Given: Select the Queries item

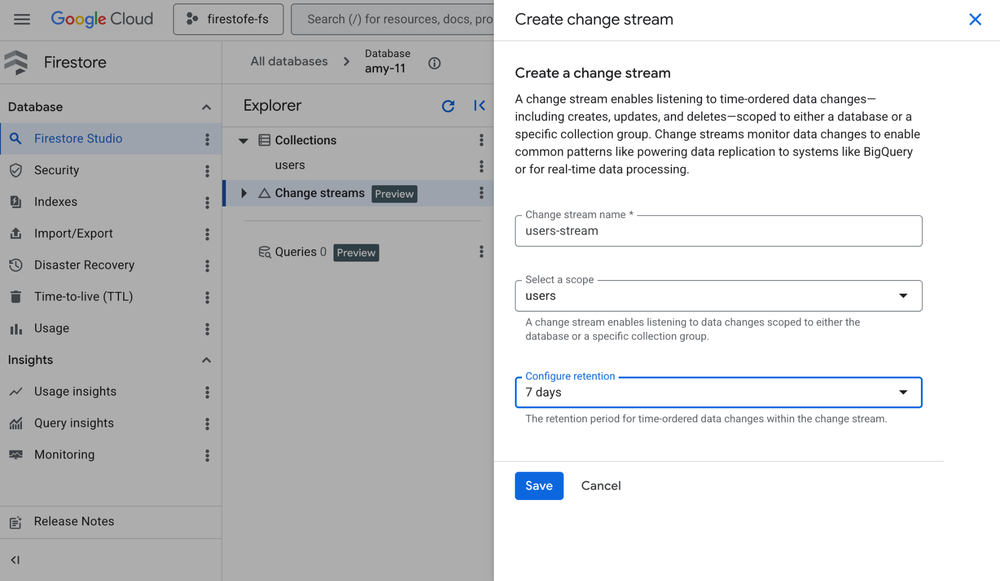Looking at the screenshot, I should point(300,252).
